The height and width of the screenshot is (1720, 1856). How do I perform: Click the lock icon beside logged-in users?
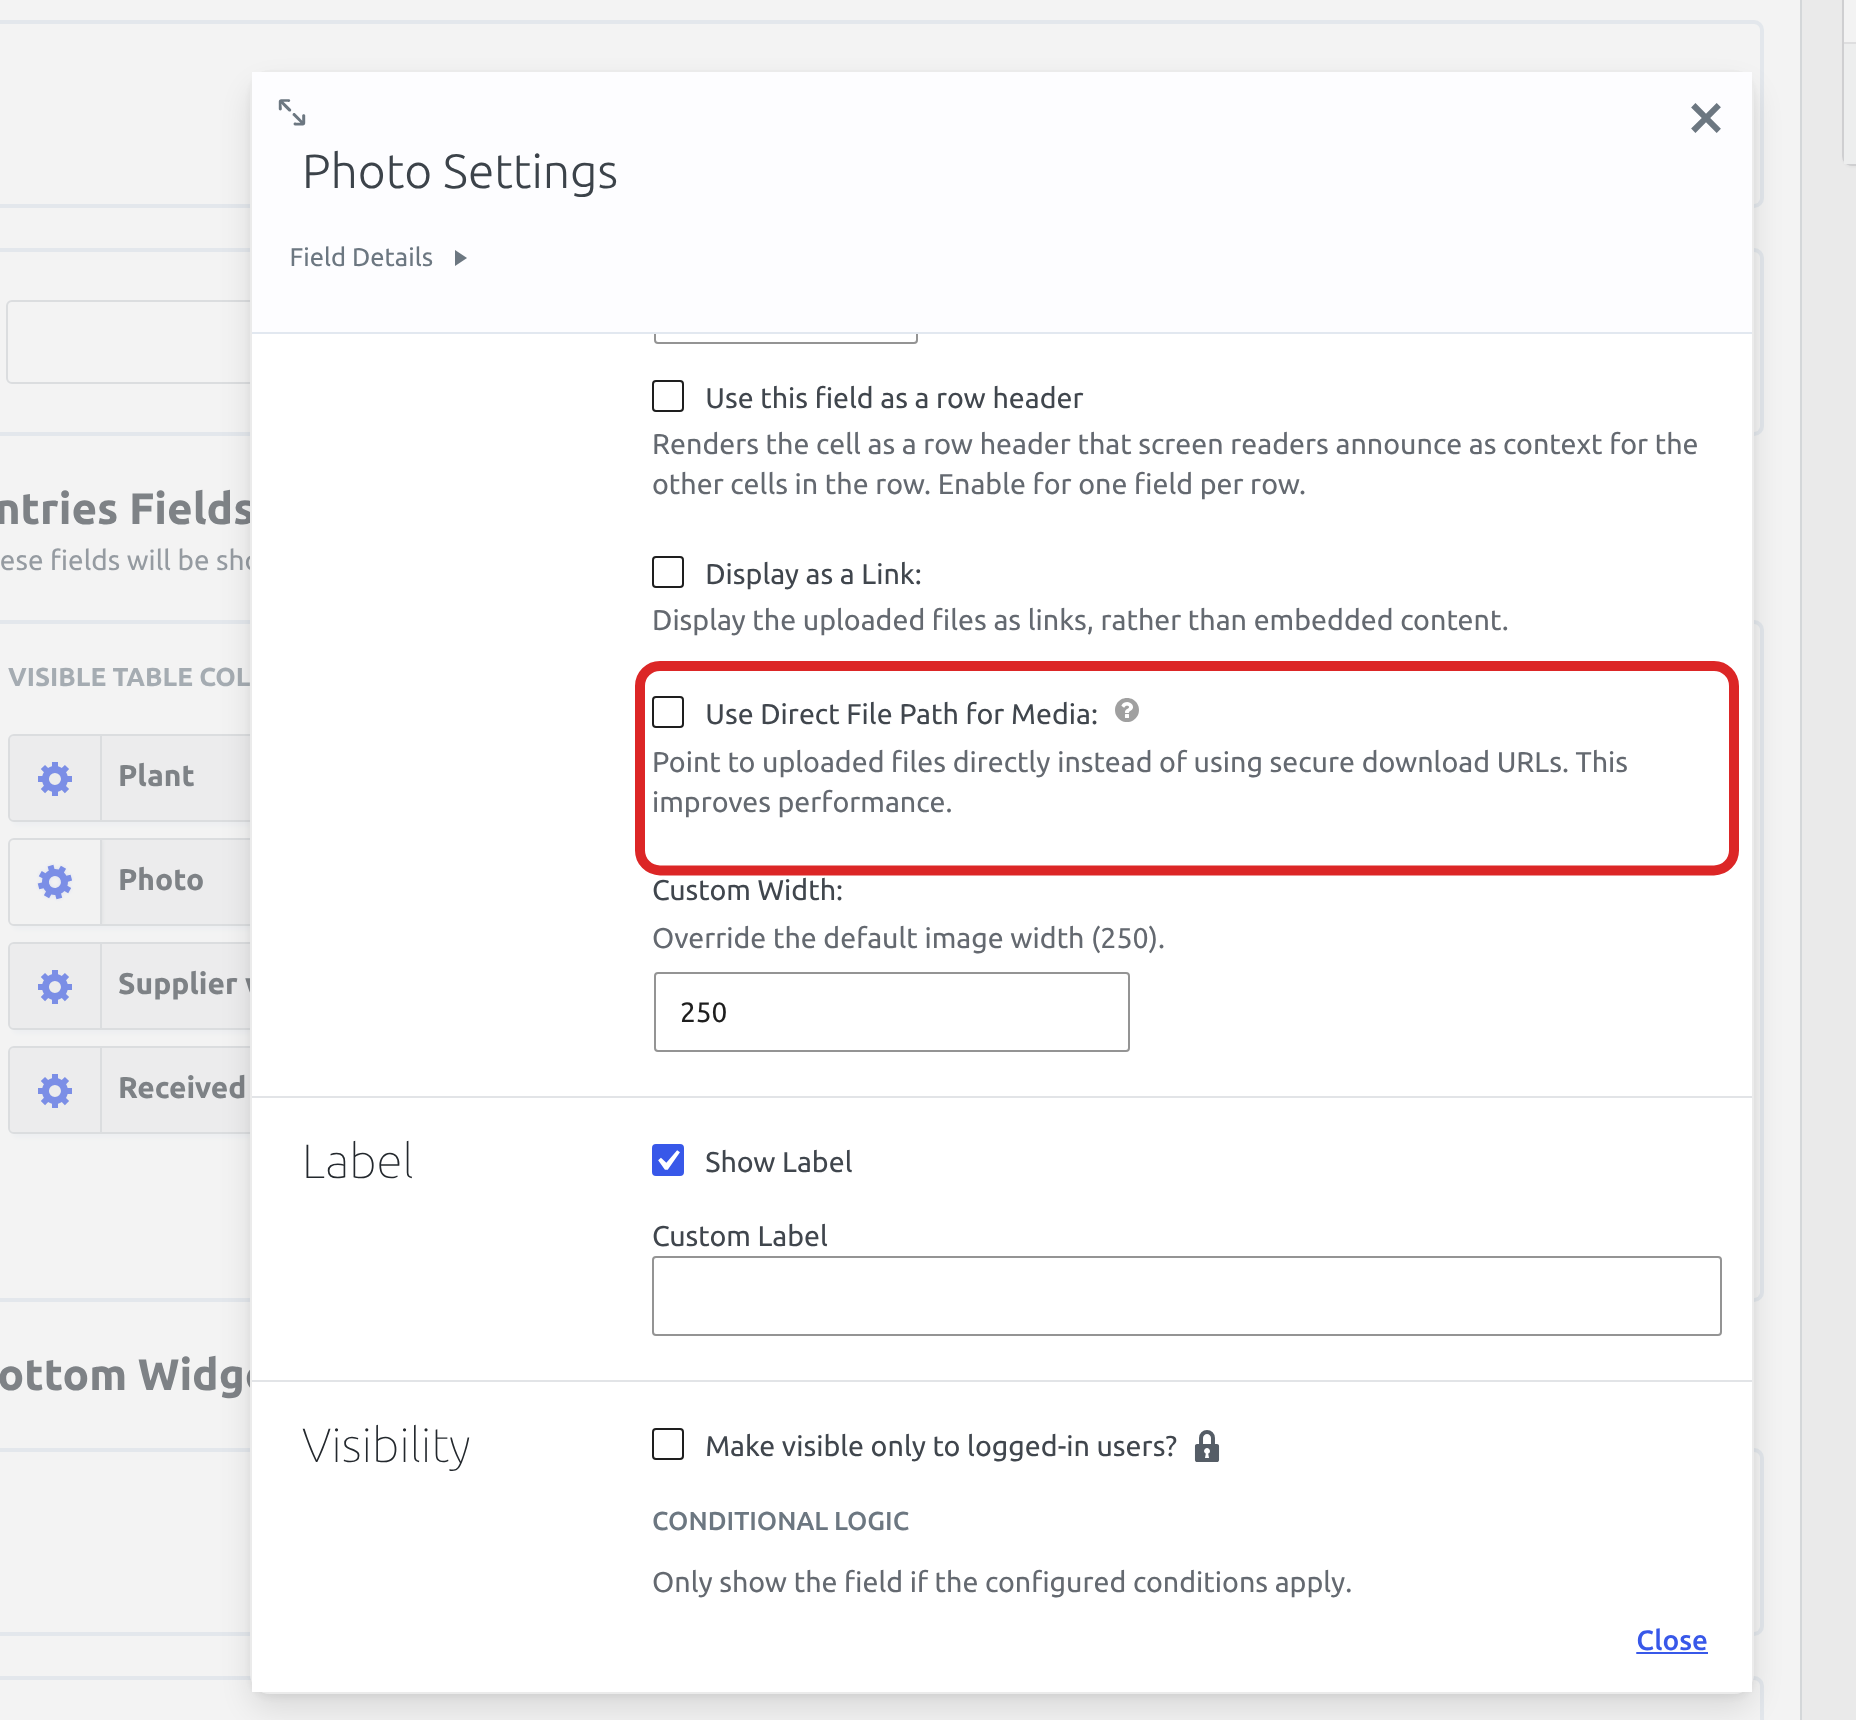tap(1207, 1446)
